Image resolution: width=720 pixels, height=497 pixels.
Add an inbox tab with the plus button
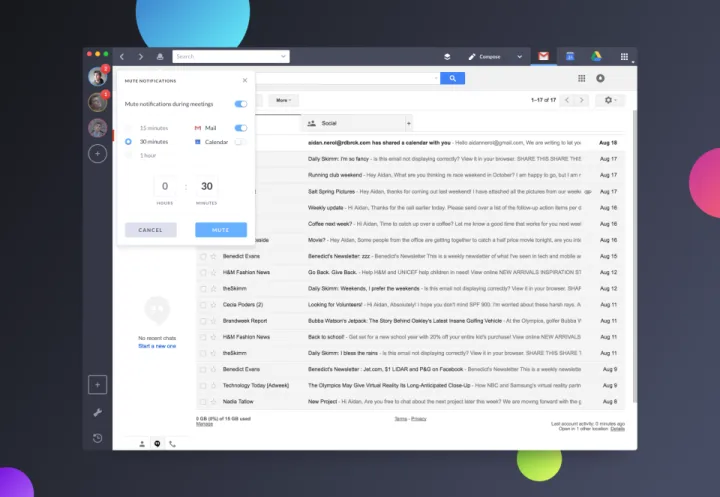pyautogui.click(x=409, y=123)
